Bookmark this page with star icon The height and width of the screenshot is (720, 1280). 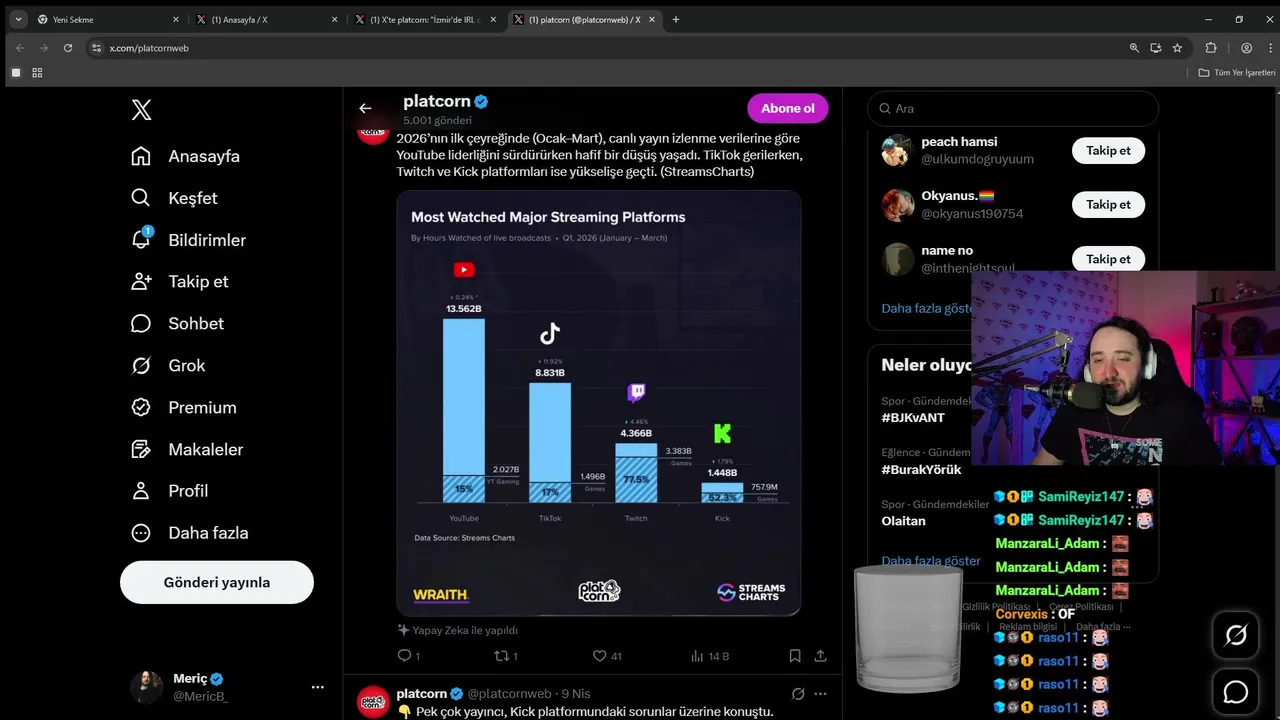(1177, 48)
